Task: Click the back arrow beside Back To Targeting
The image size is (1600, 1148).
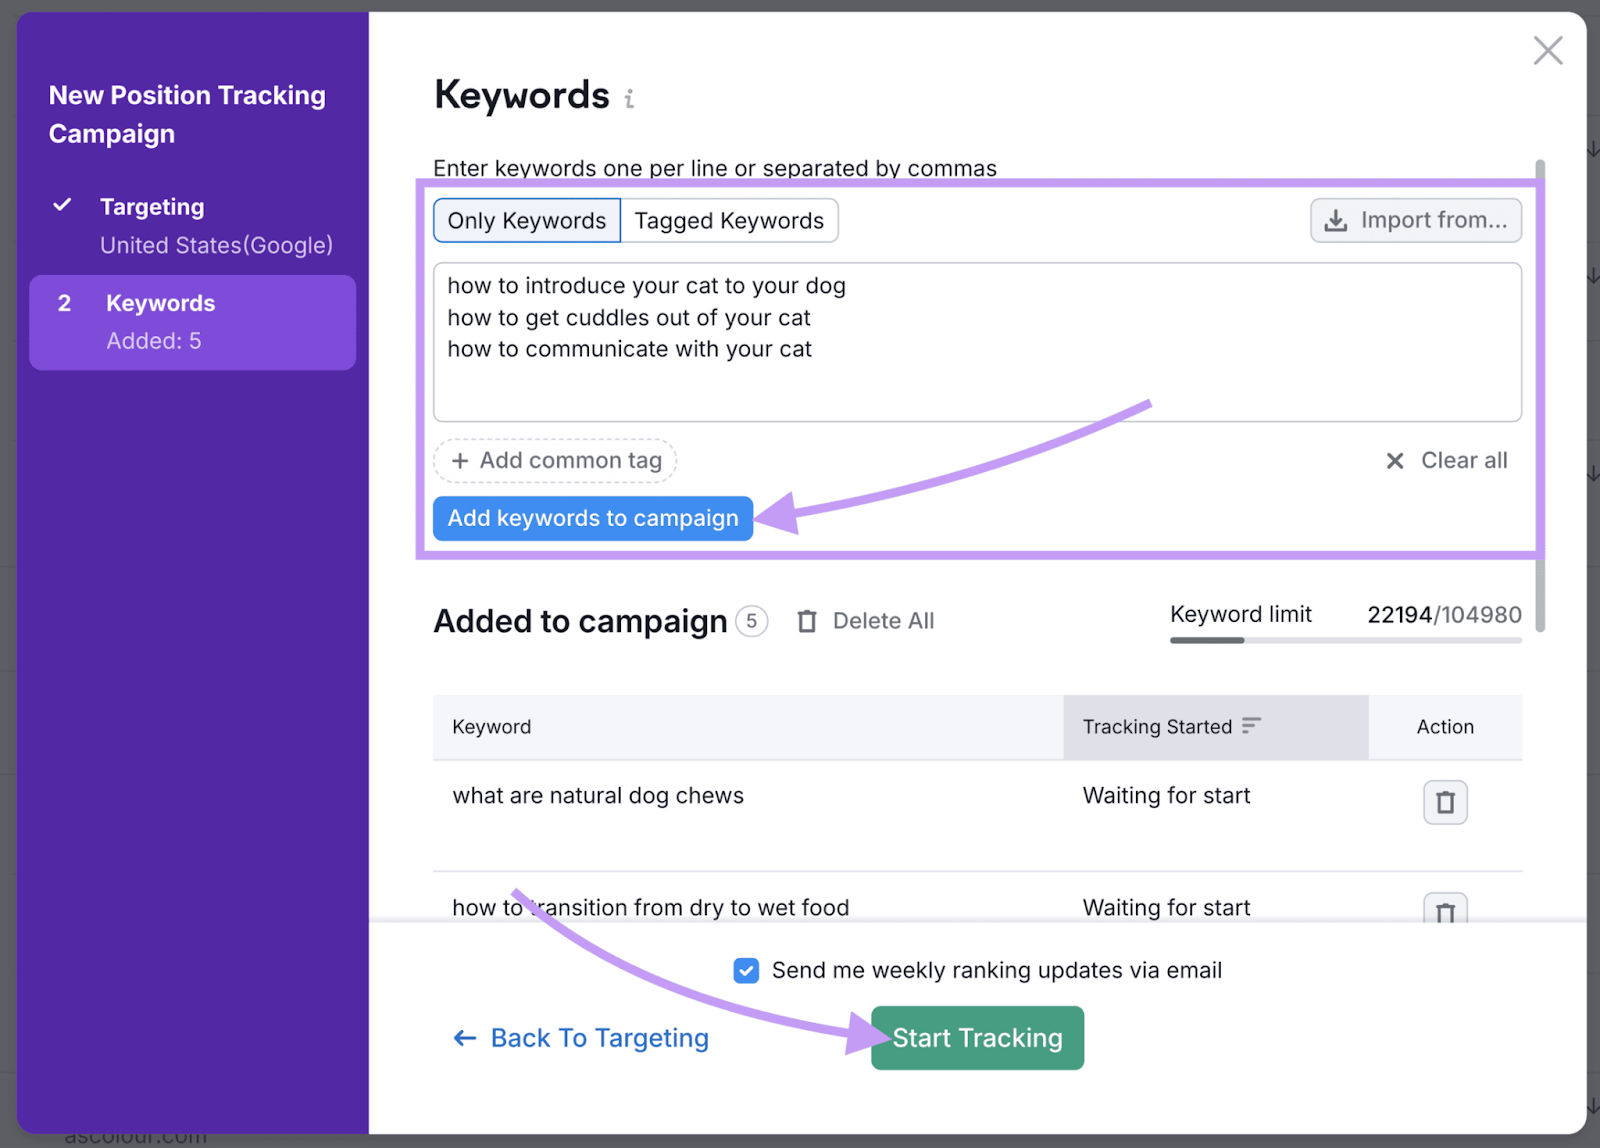Action: point(465,1038)
